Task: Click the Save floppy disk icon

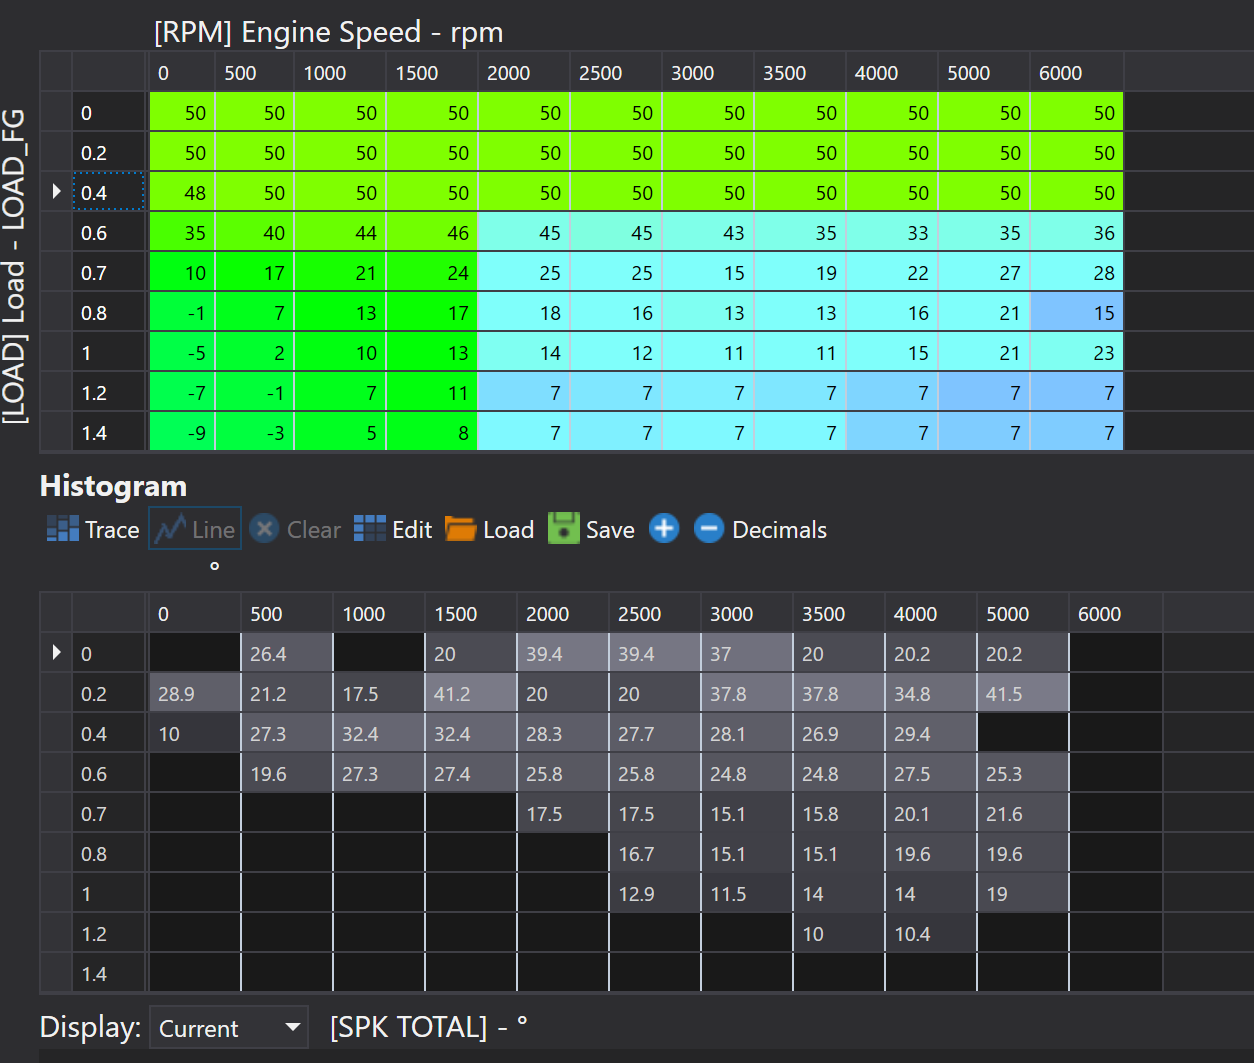Action: 564,529
